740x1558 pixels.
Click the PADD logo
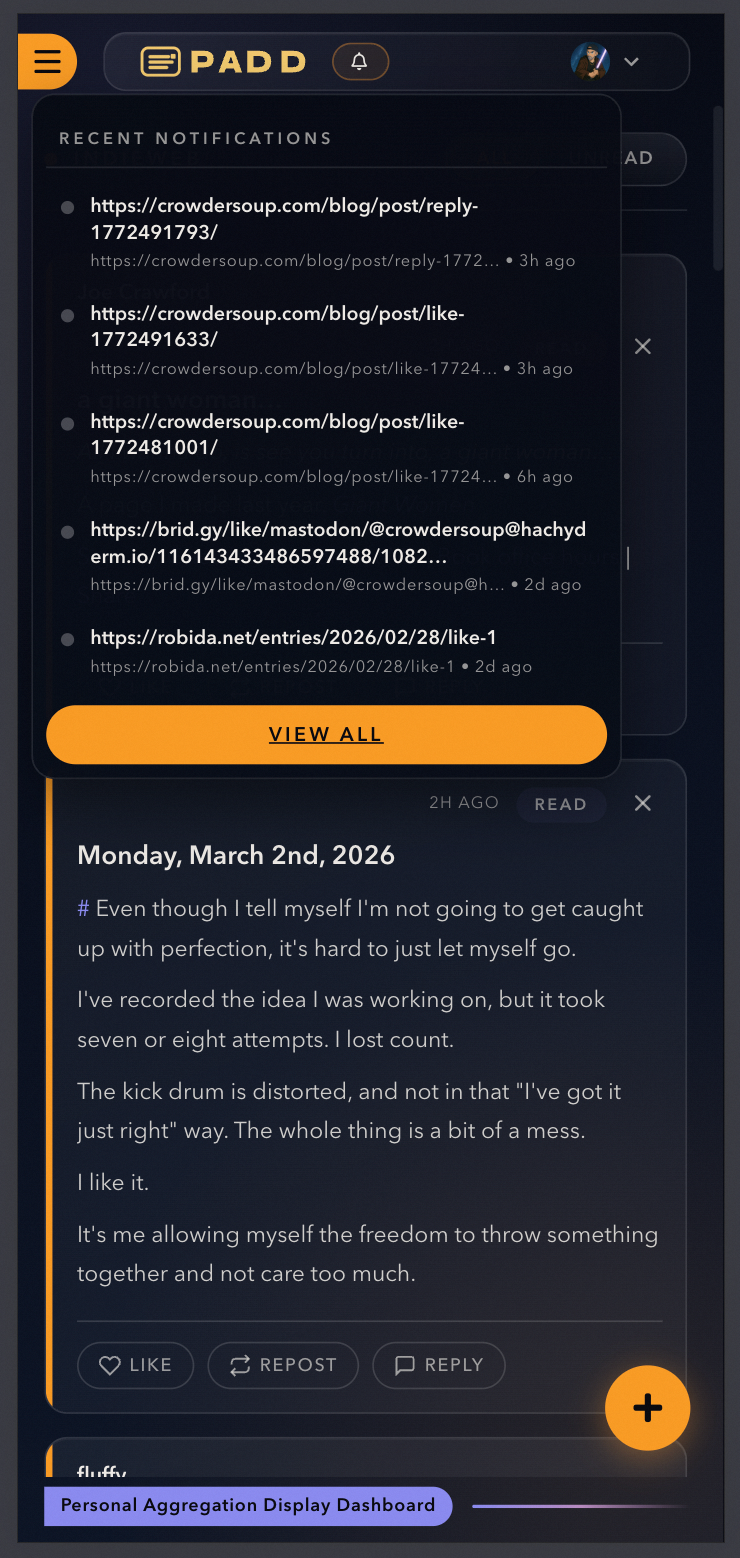(x=223, y=62)
